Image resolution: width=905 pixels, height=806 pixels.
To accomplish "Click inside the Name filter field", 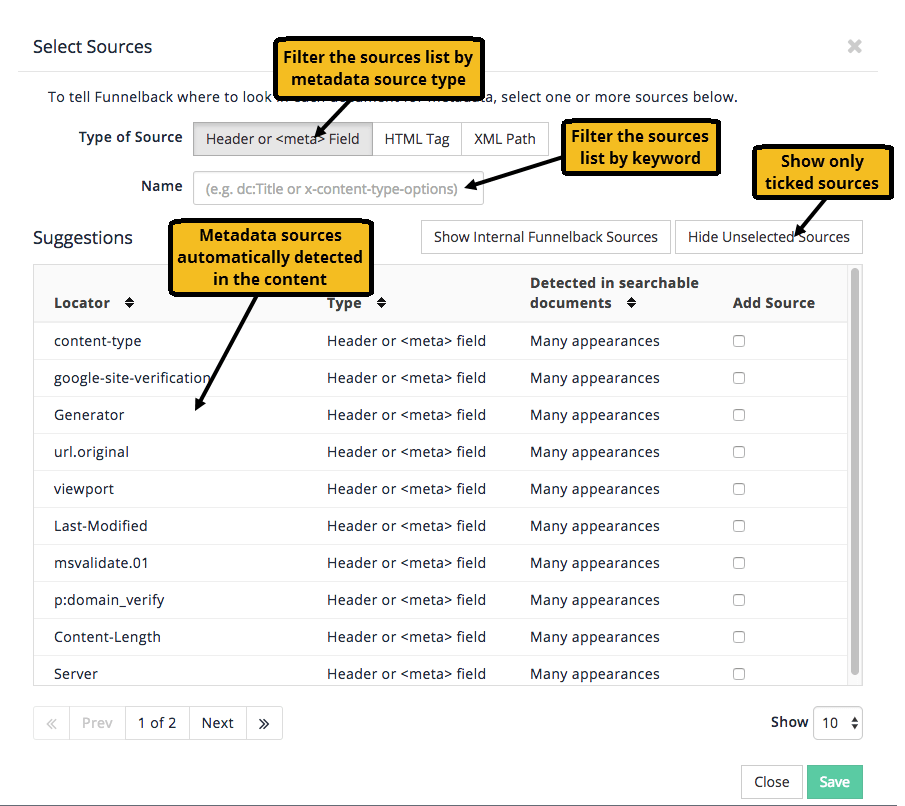I will click(337, 188).
